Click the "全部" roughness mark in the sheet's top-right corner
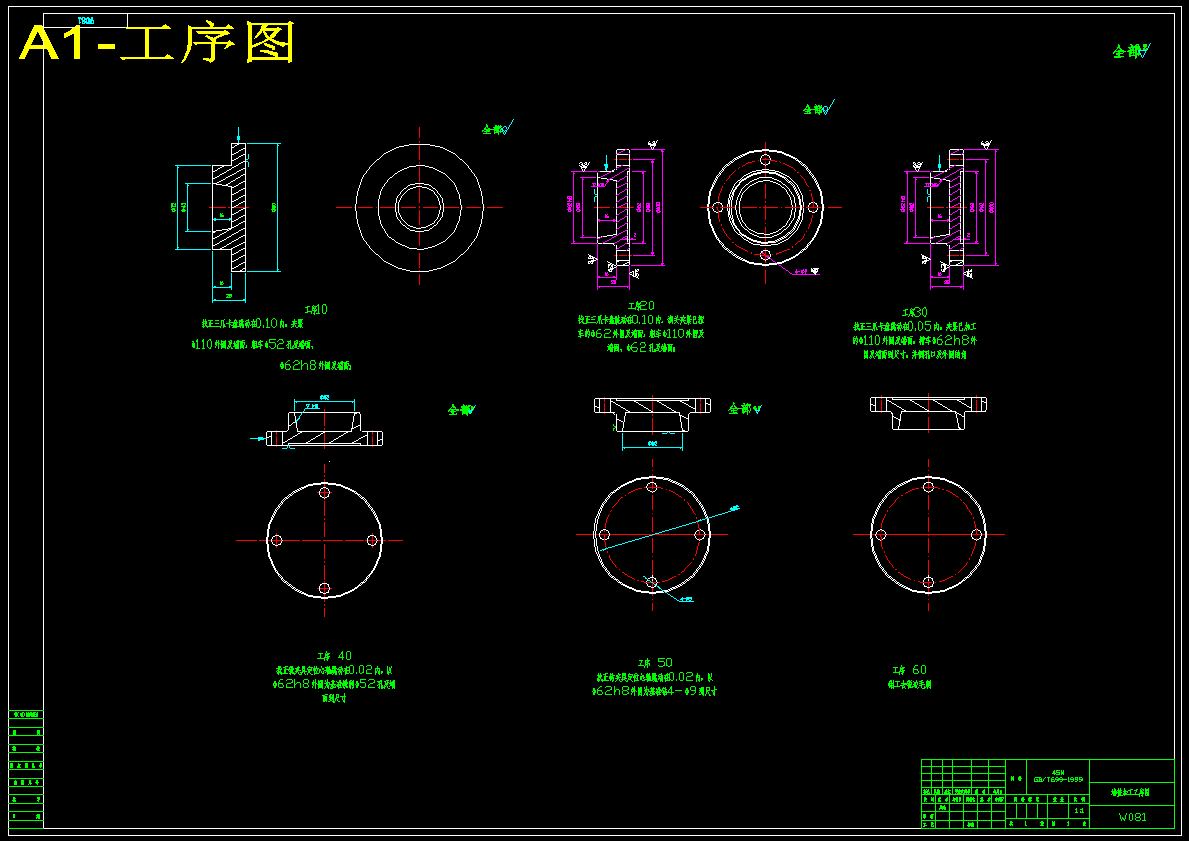Screen dimensions: 1189x841 point(1131,51)
